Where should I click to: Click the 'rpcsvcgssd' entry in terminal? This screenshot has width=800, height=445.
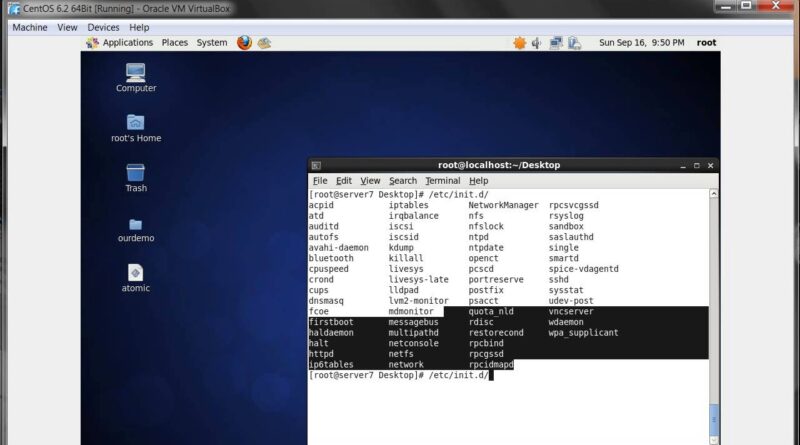tap(573, 205)
